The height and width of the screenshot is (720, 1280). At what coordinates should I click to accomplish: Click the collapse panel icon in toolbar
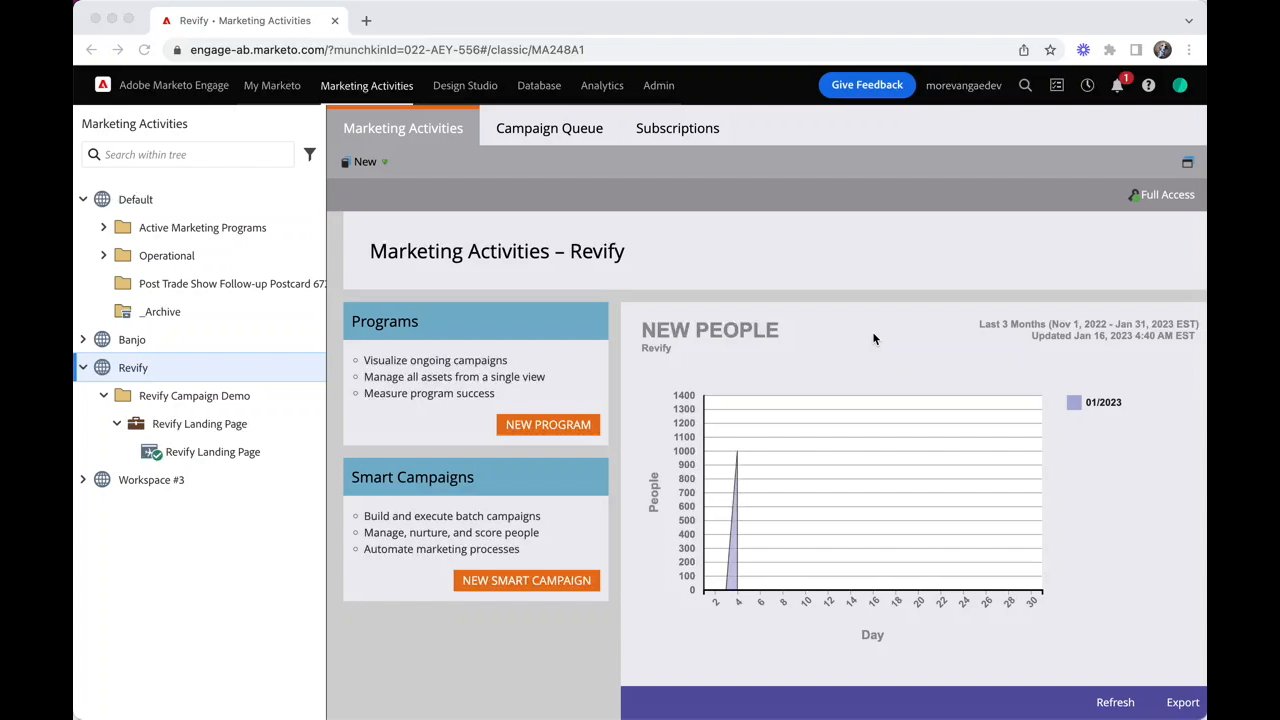[x=1187, y=162]
